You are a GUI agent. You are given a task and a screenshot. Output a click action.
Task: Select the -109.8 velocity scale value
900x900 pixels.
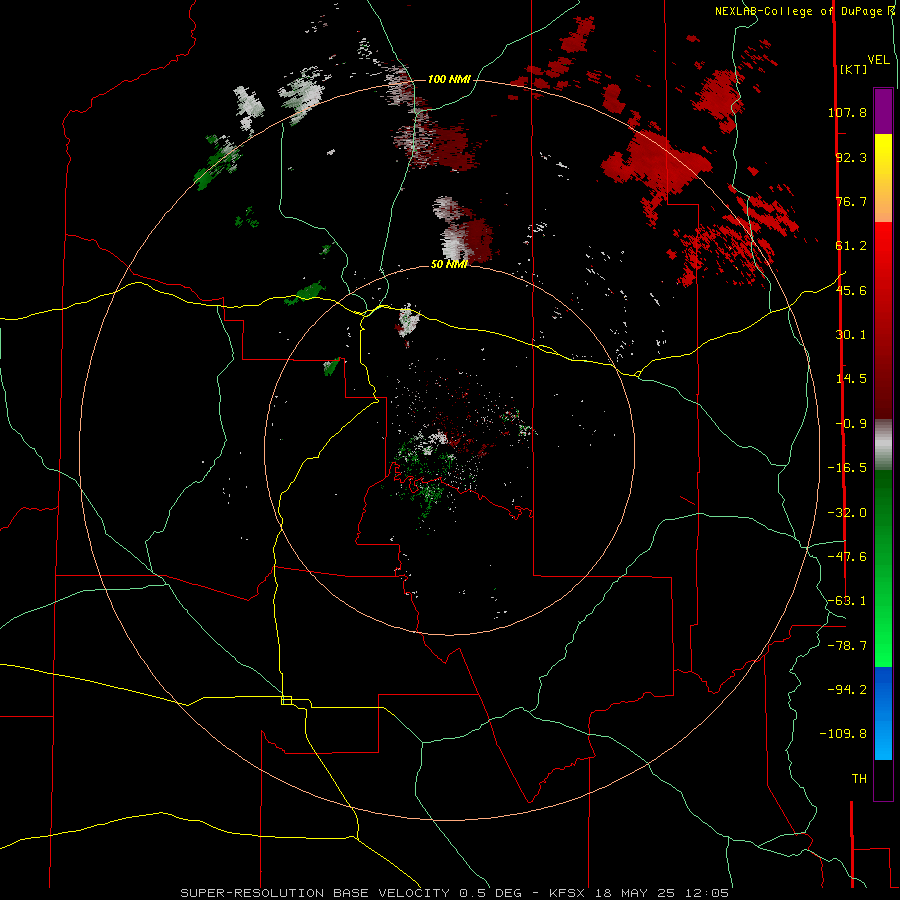coord(843,734)
